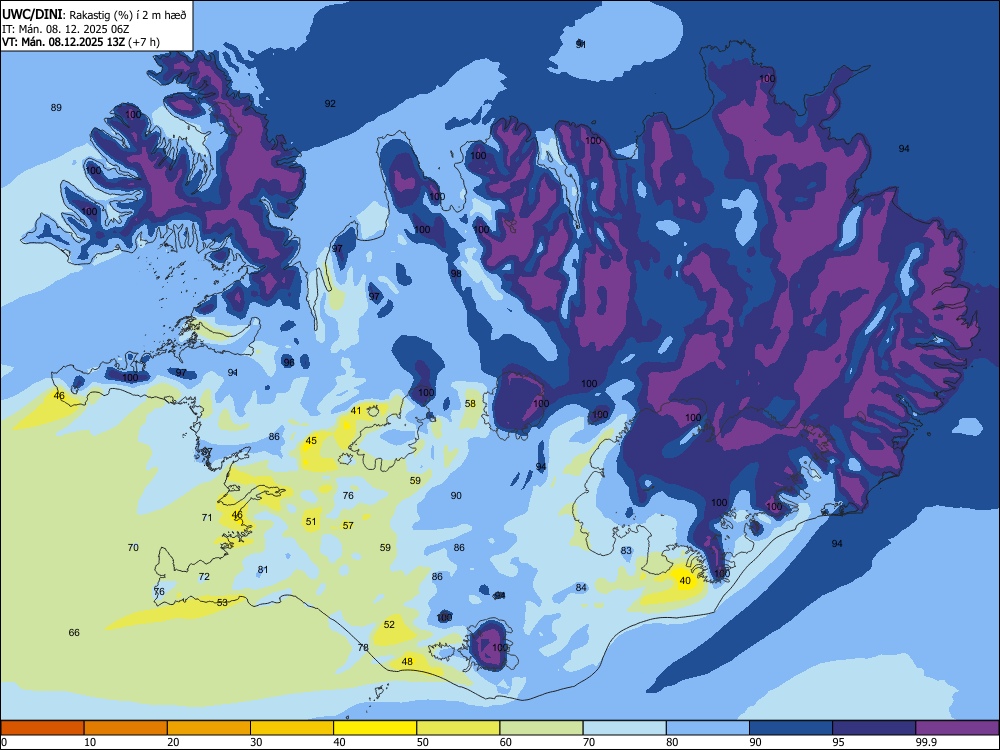Viewport: 1000px width, 750px height.
Task: Click the legend tick label 50
Action: click(422, 742)
